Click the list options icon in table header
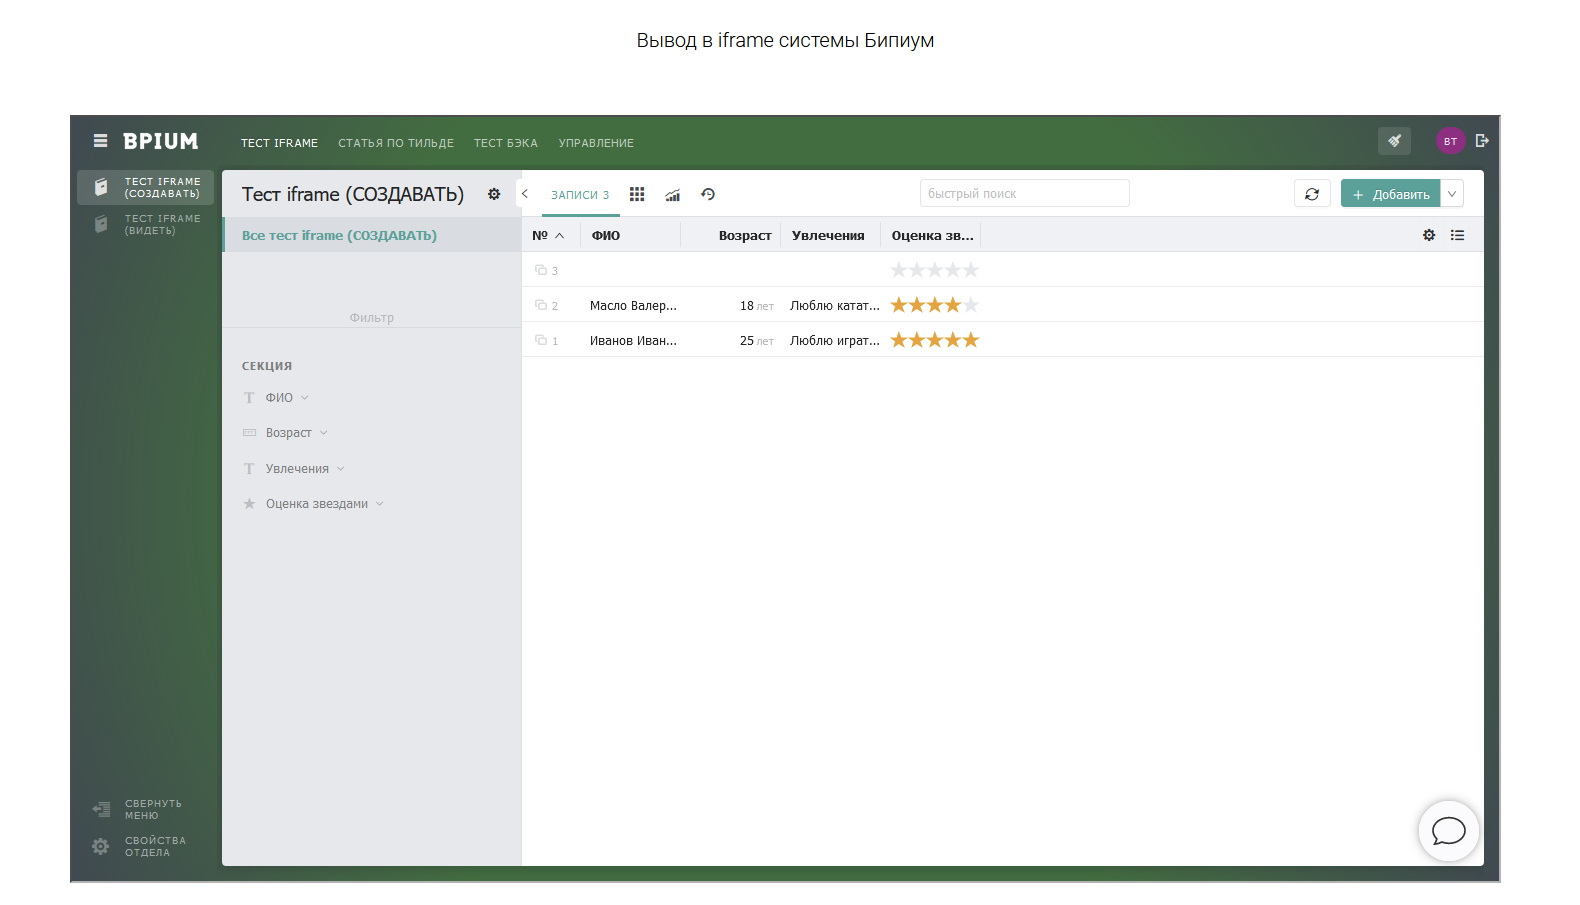 point(1458,235)
